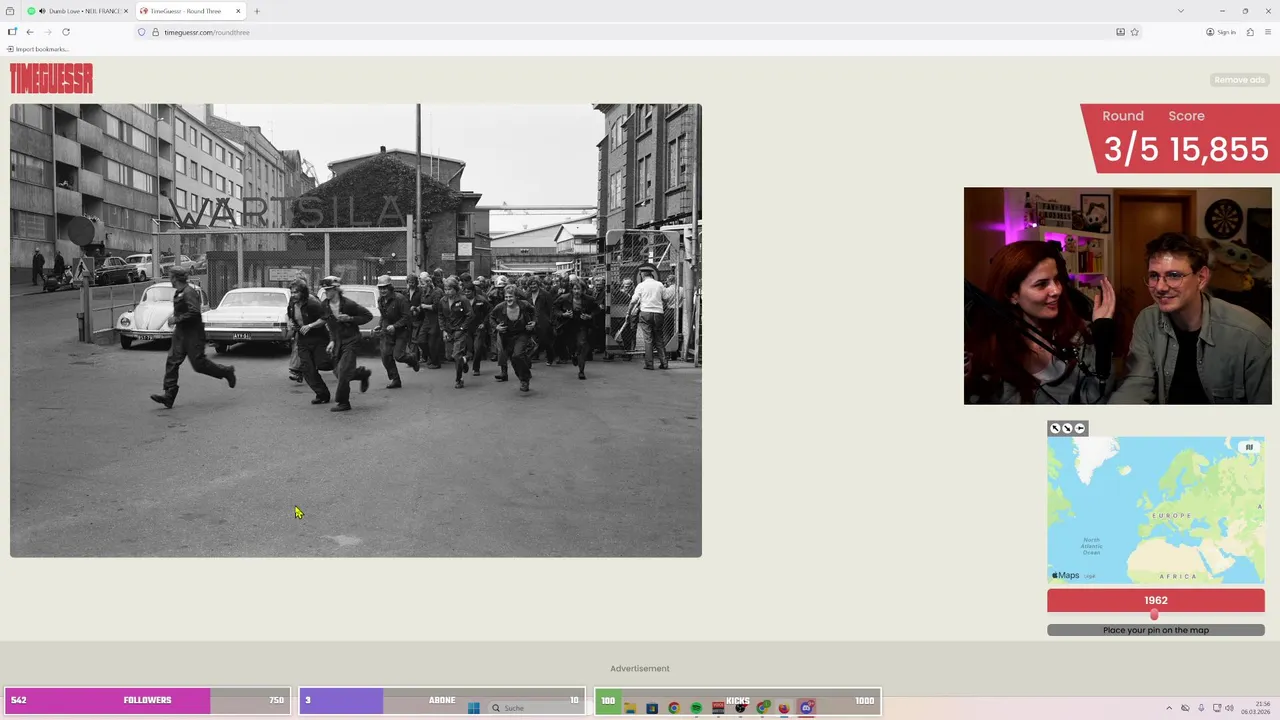Go forward with the forward arrow
Viewport: 1280px width, 720px height.
coord(48,32)
